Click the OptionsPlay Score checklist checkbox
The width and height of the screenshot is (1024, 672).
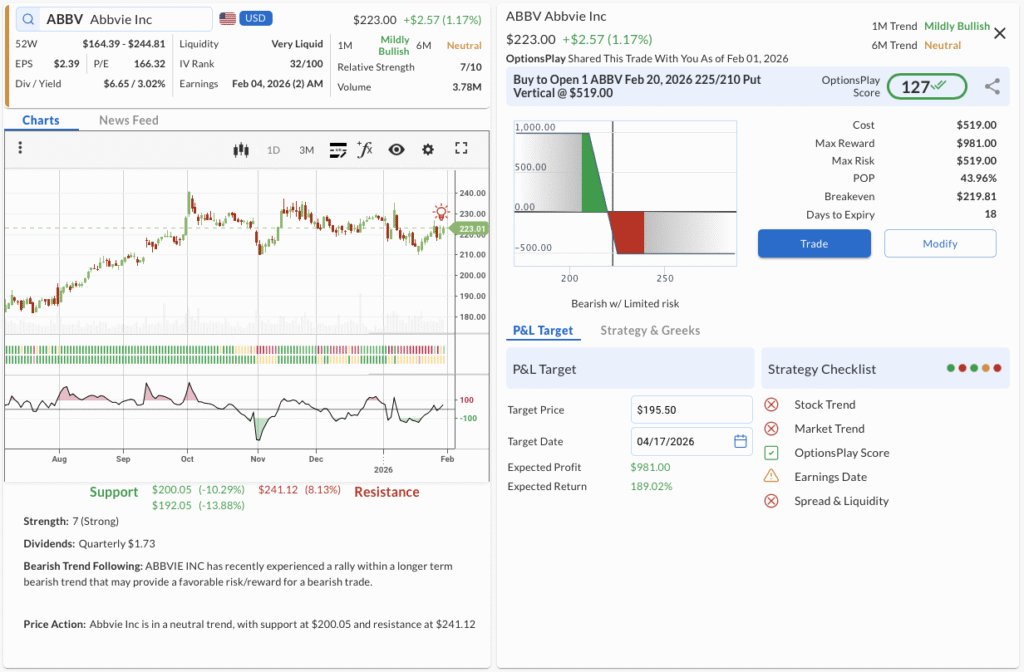point(771,453)
